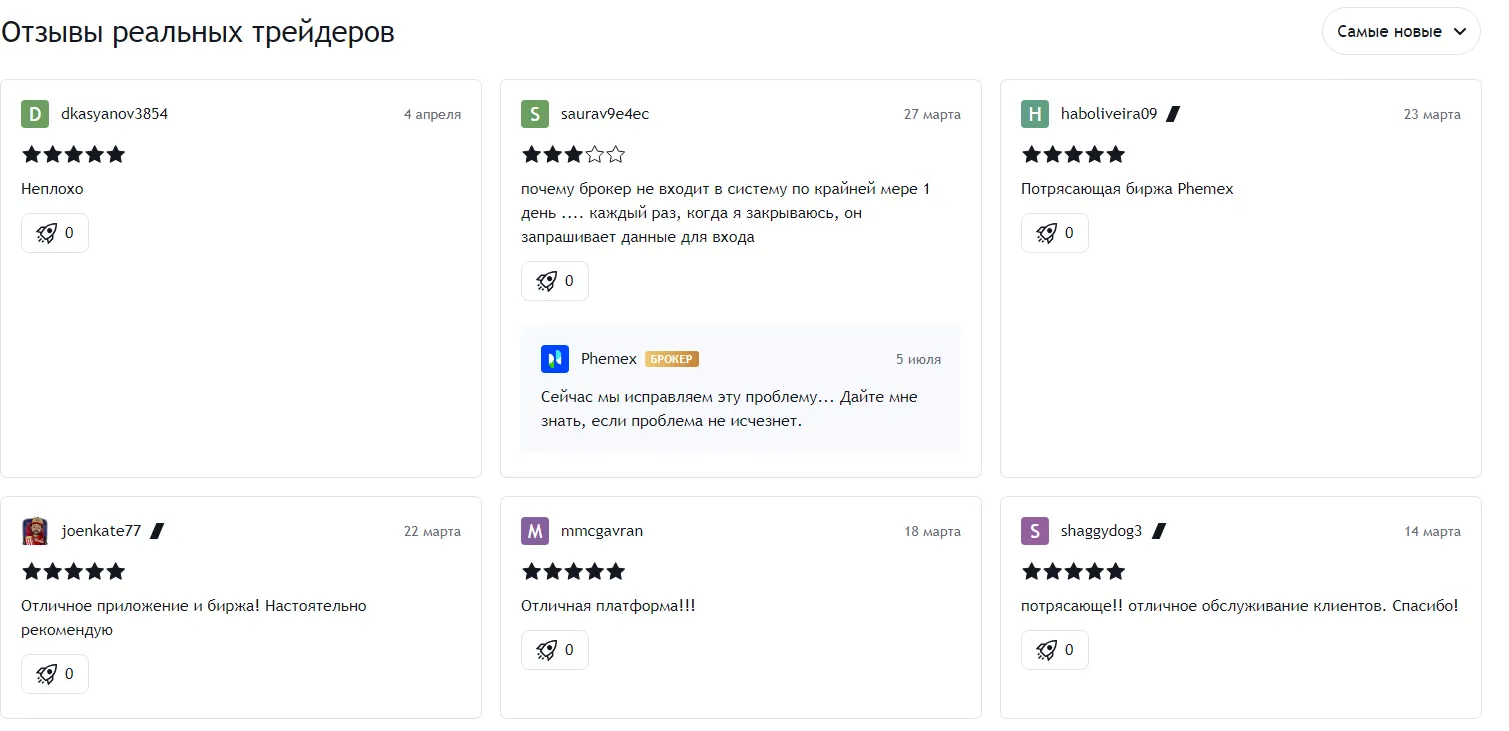Click the slash badge beside haboliveira09
The width and height of the screenshot is (1509, 731).
tap(1173, 114)
